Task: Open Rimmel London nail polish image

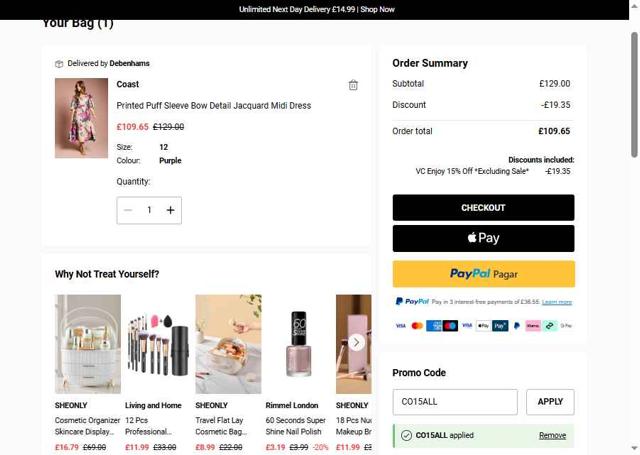Action: click(298, 344)
